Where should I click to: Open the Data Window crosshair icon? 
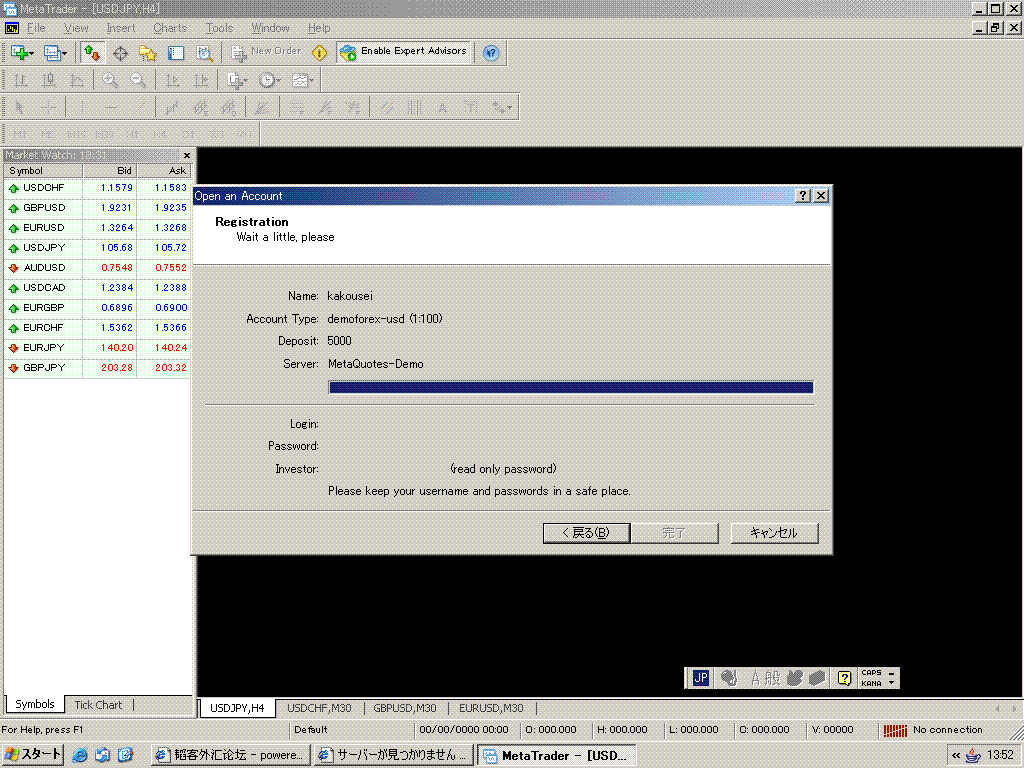point(120,53)
